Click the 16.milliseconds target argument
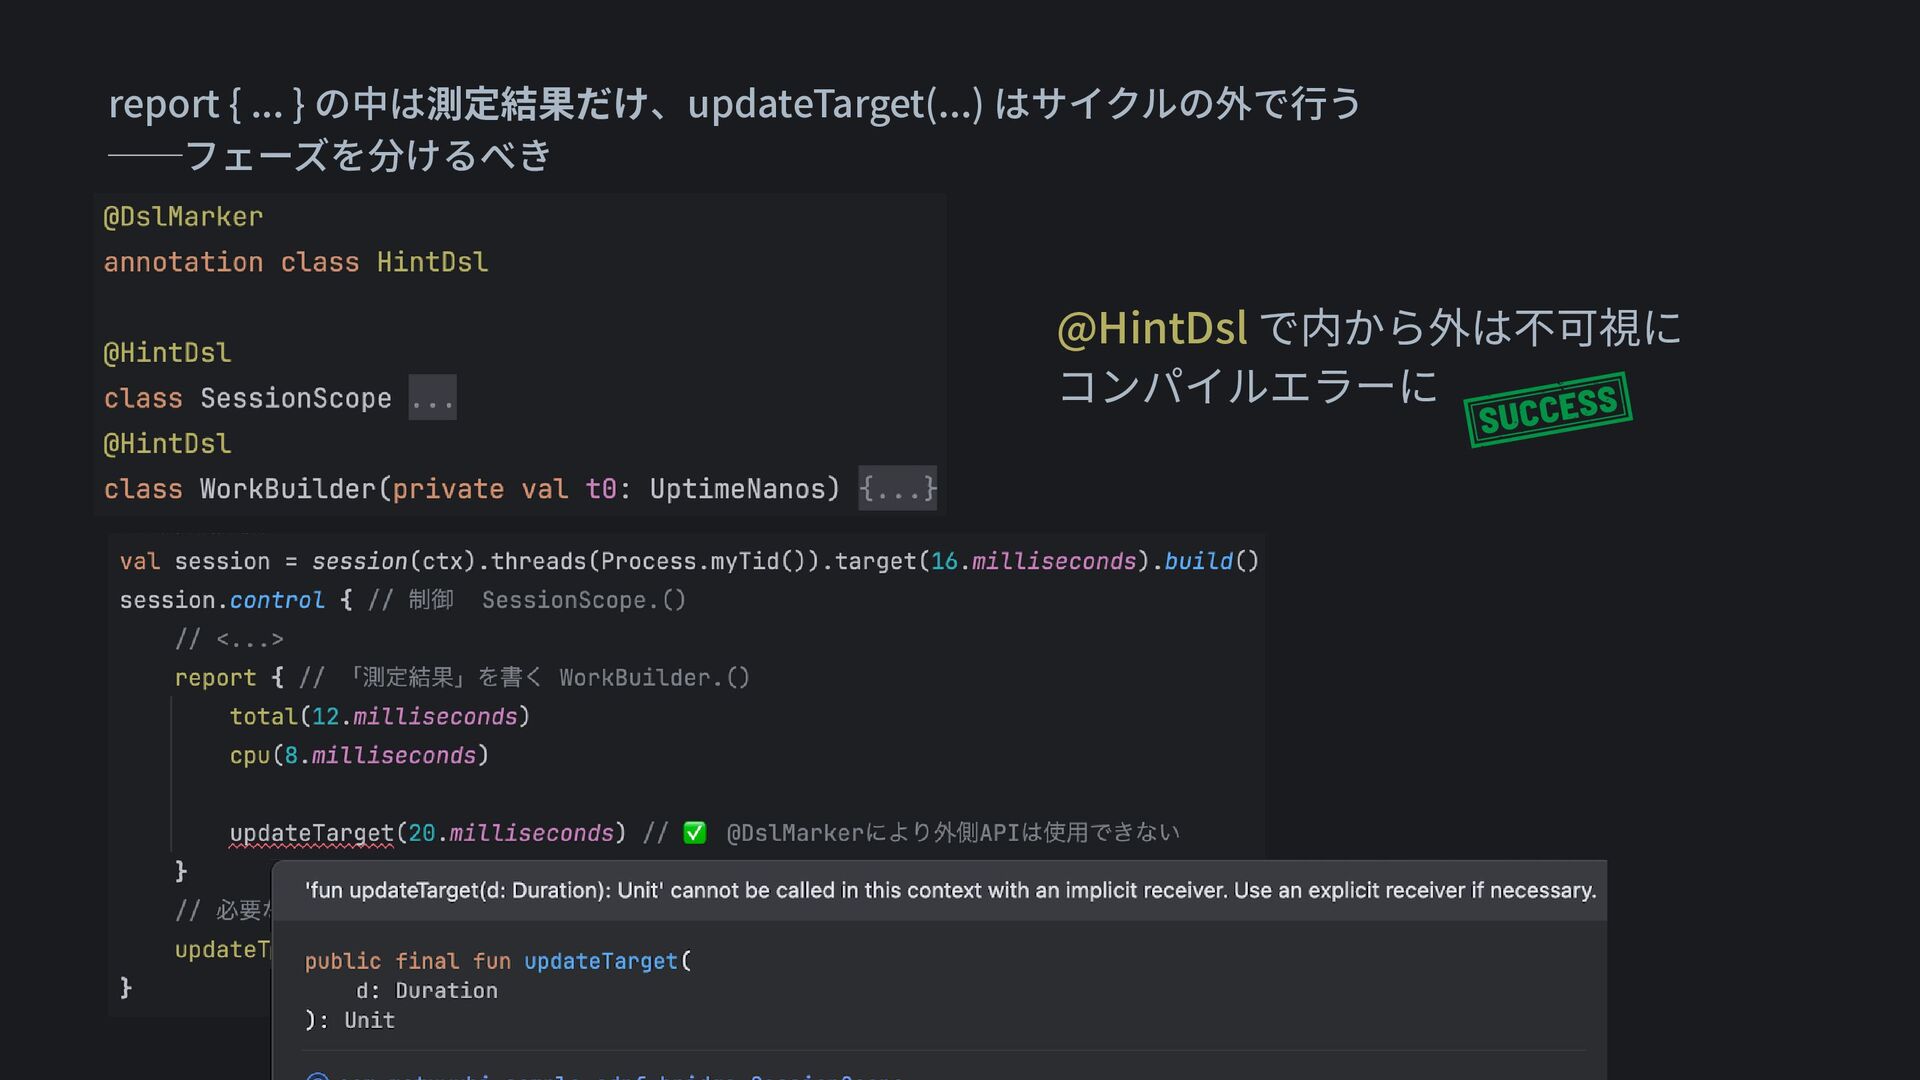The image size is (1920, 1080). [x=1033, y=561]
